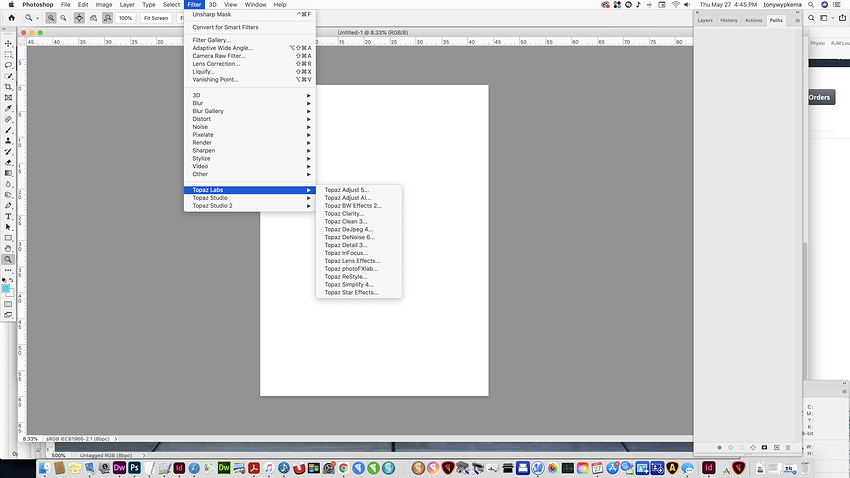Screen dimensions: 850x478
Task: Select the Move tool
Action: pyautogui.click(x=8, y=43)
